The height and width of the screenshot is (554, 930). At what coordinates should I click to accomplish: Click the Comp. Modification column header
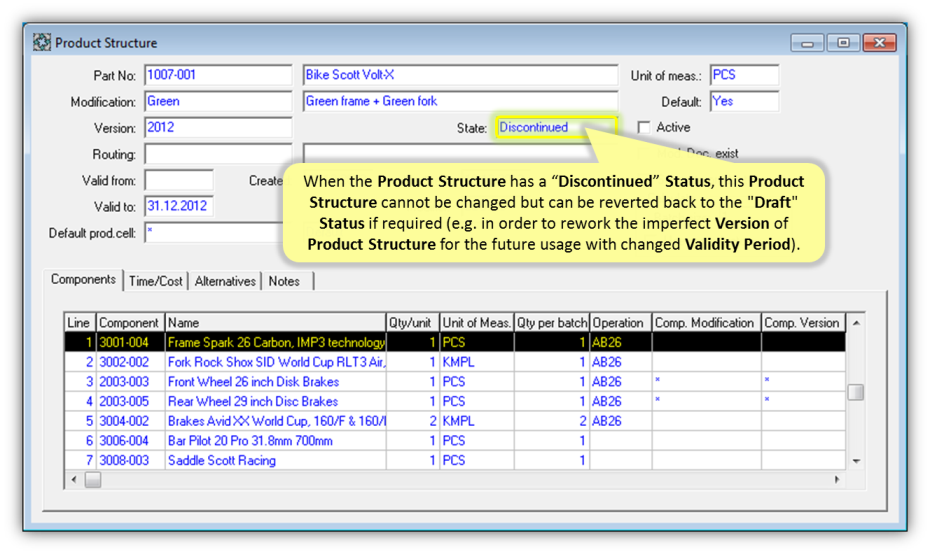pyautogui.click(x=706, y=323)
